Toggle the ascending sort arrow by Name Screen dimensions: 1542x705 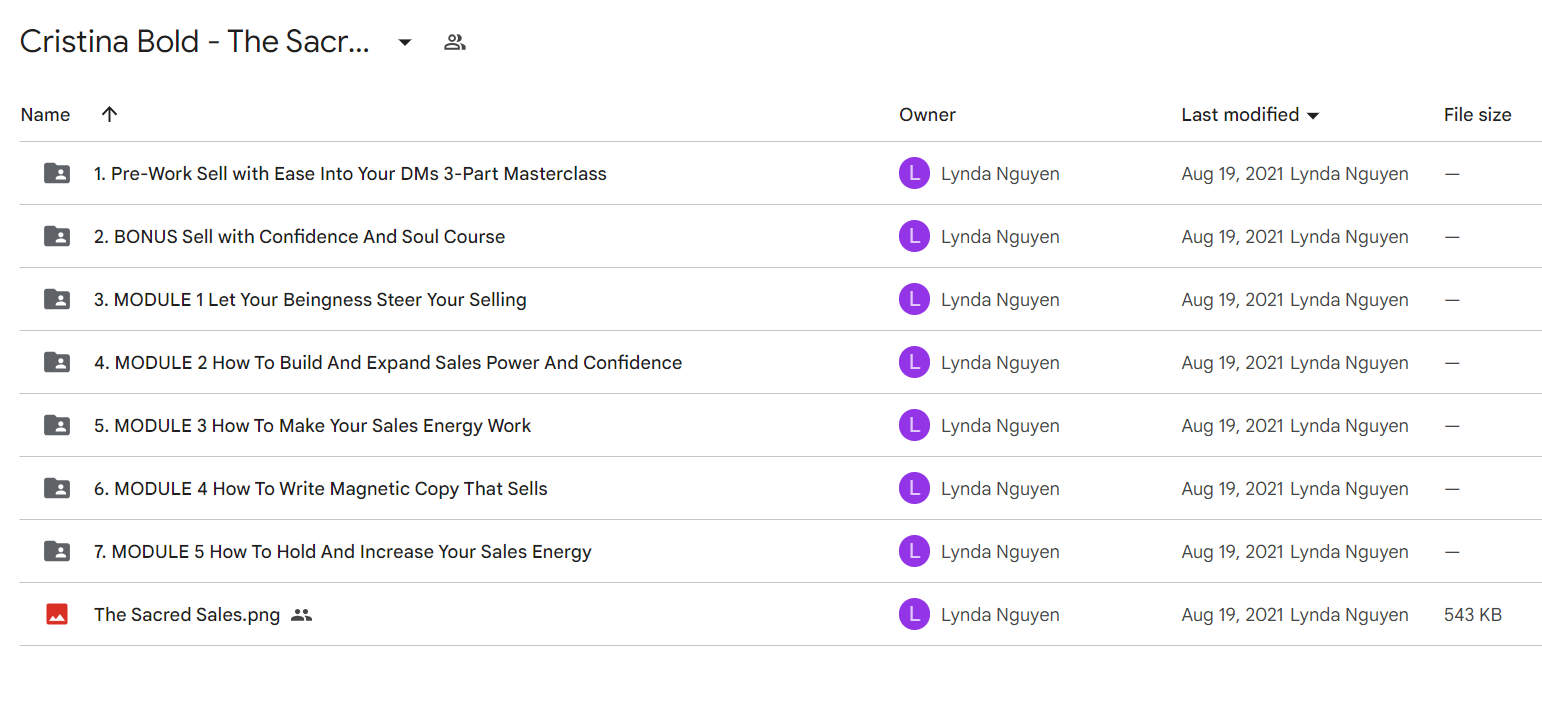pyautogui.click(x=110, y=114)
